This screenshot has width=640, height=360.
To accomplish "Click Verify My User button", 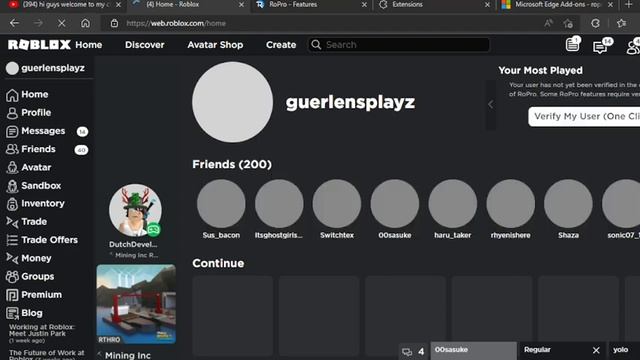I will (584, 117).
